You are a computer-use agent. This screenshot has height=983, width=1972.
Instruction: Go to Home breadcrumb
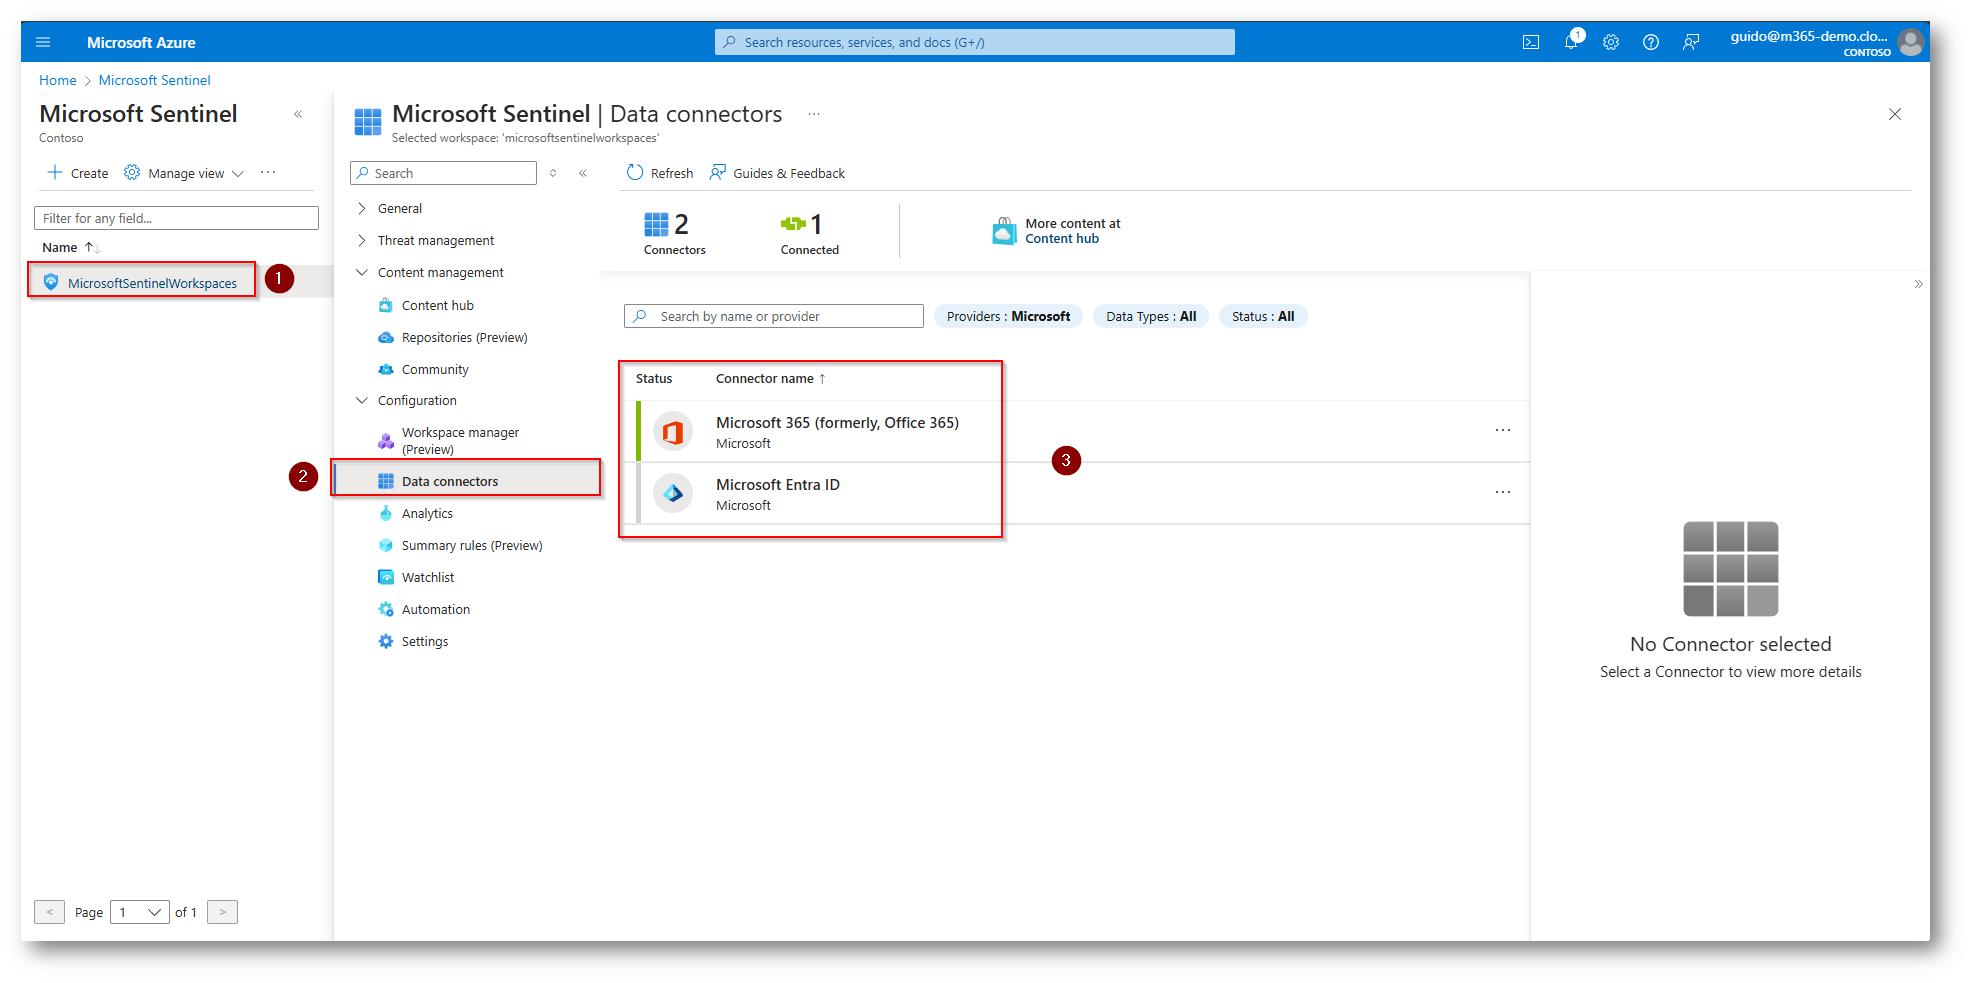(58, 80)
